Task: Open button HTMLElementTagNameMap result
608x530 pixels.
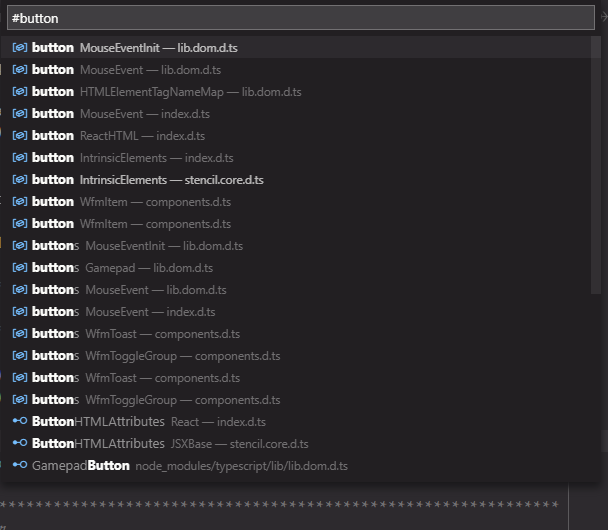Action: click(301, 92)
